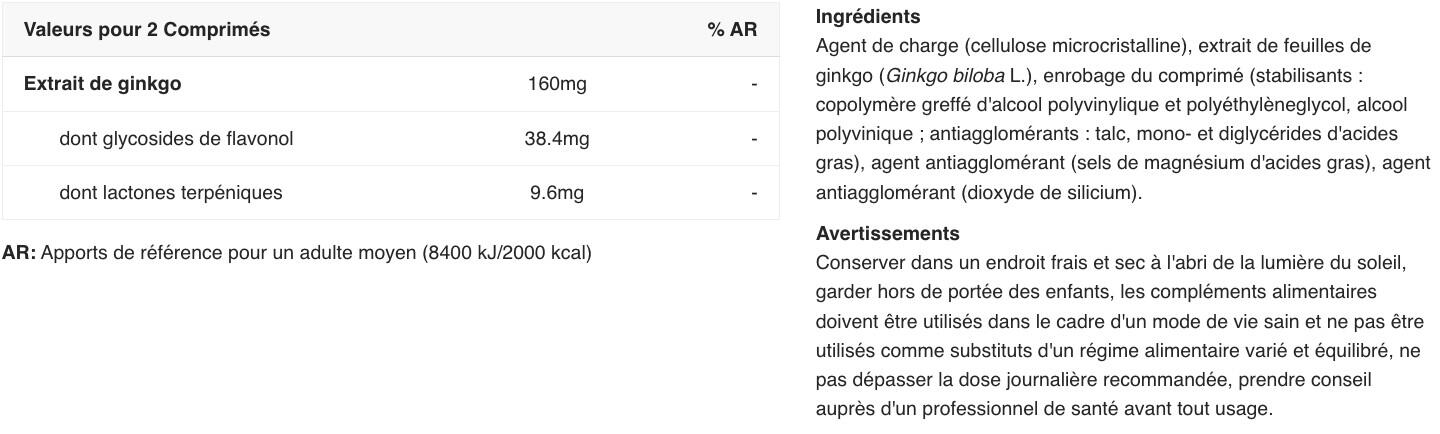Click the "8400 kJ/2000 kcal" footnote text
Image resolution: width=1440 pixels, height=434 pixels.
pos(507,253)
